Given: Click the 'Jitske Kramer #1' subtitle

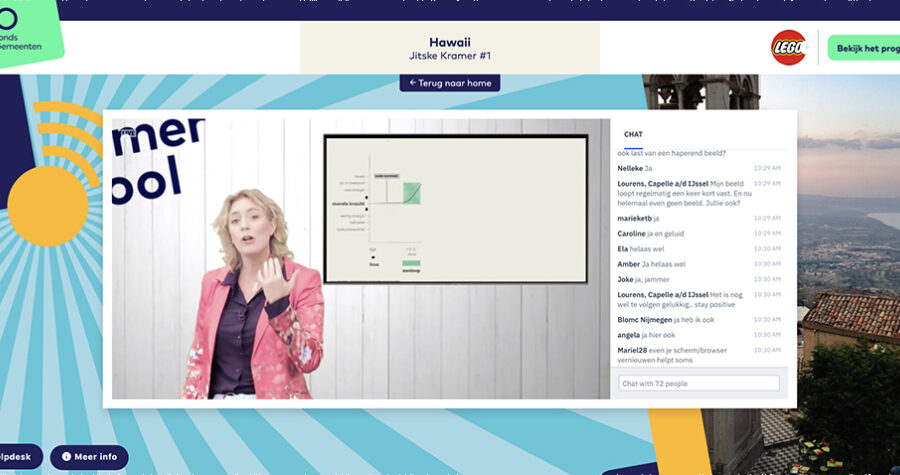Looking at the screenshot, I should 449,56.
